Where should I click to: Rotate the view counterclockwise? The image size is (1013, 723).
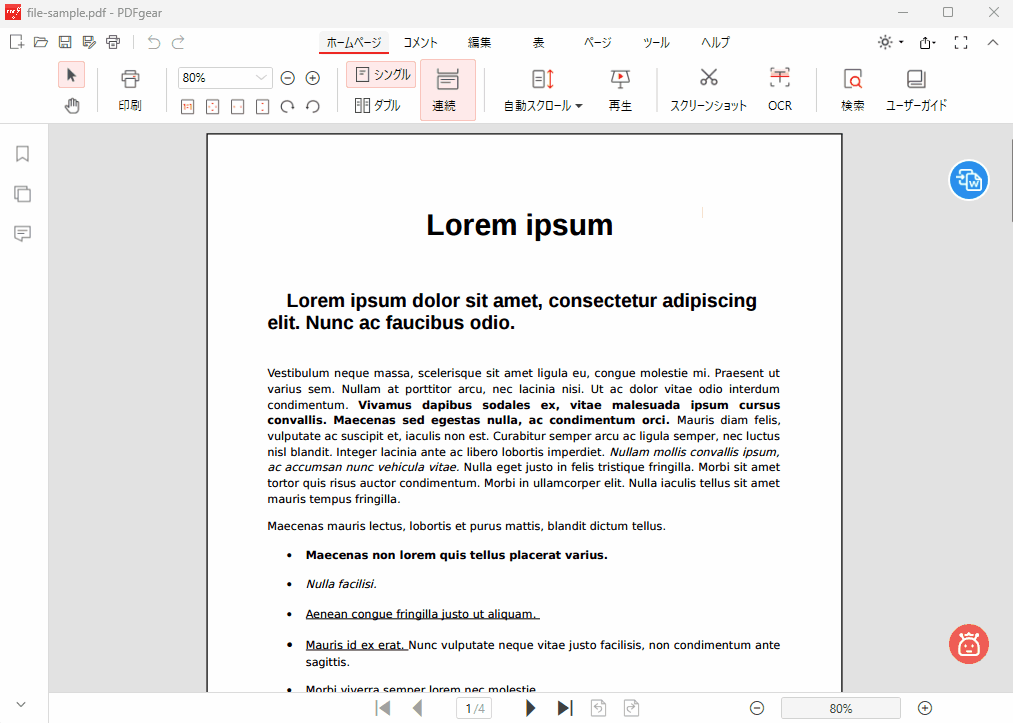pos(313,105)
